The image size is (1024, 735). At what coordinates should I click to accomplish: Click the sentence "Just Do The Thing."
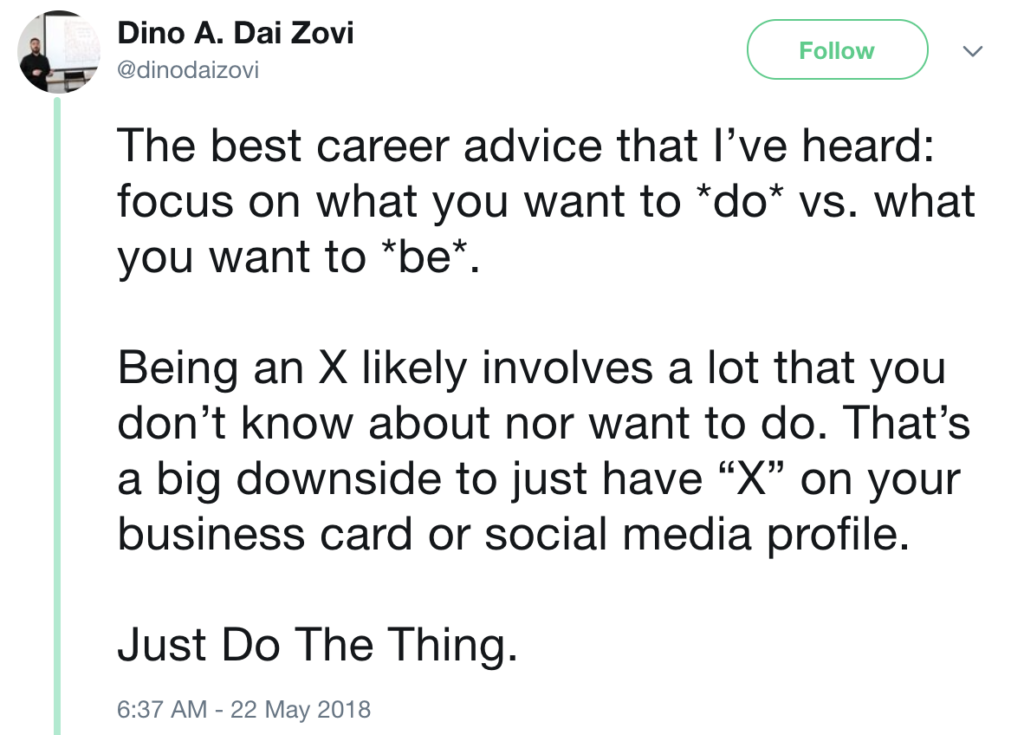(x=317, y=645)
